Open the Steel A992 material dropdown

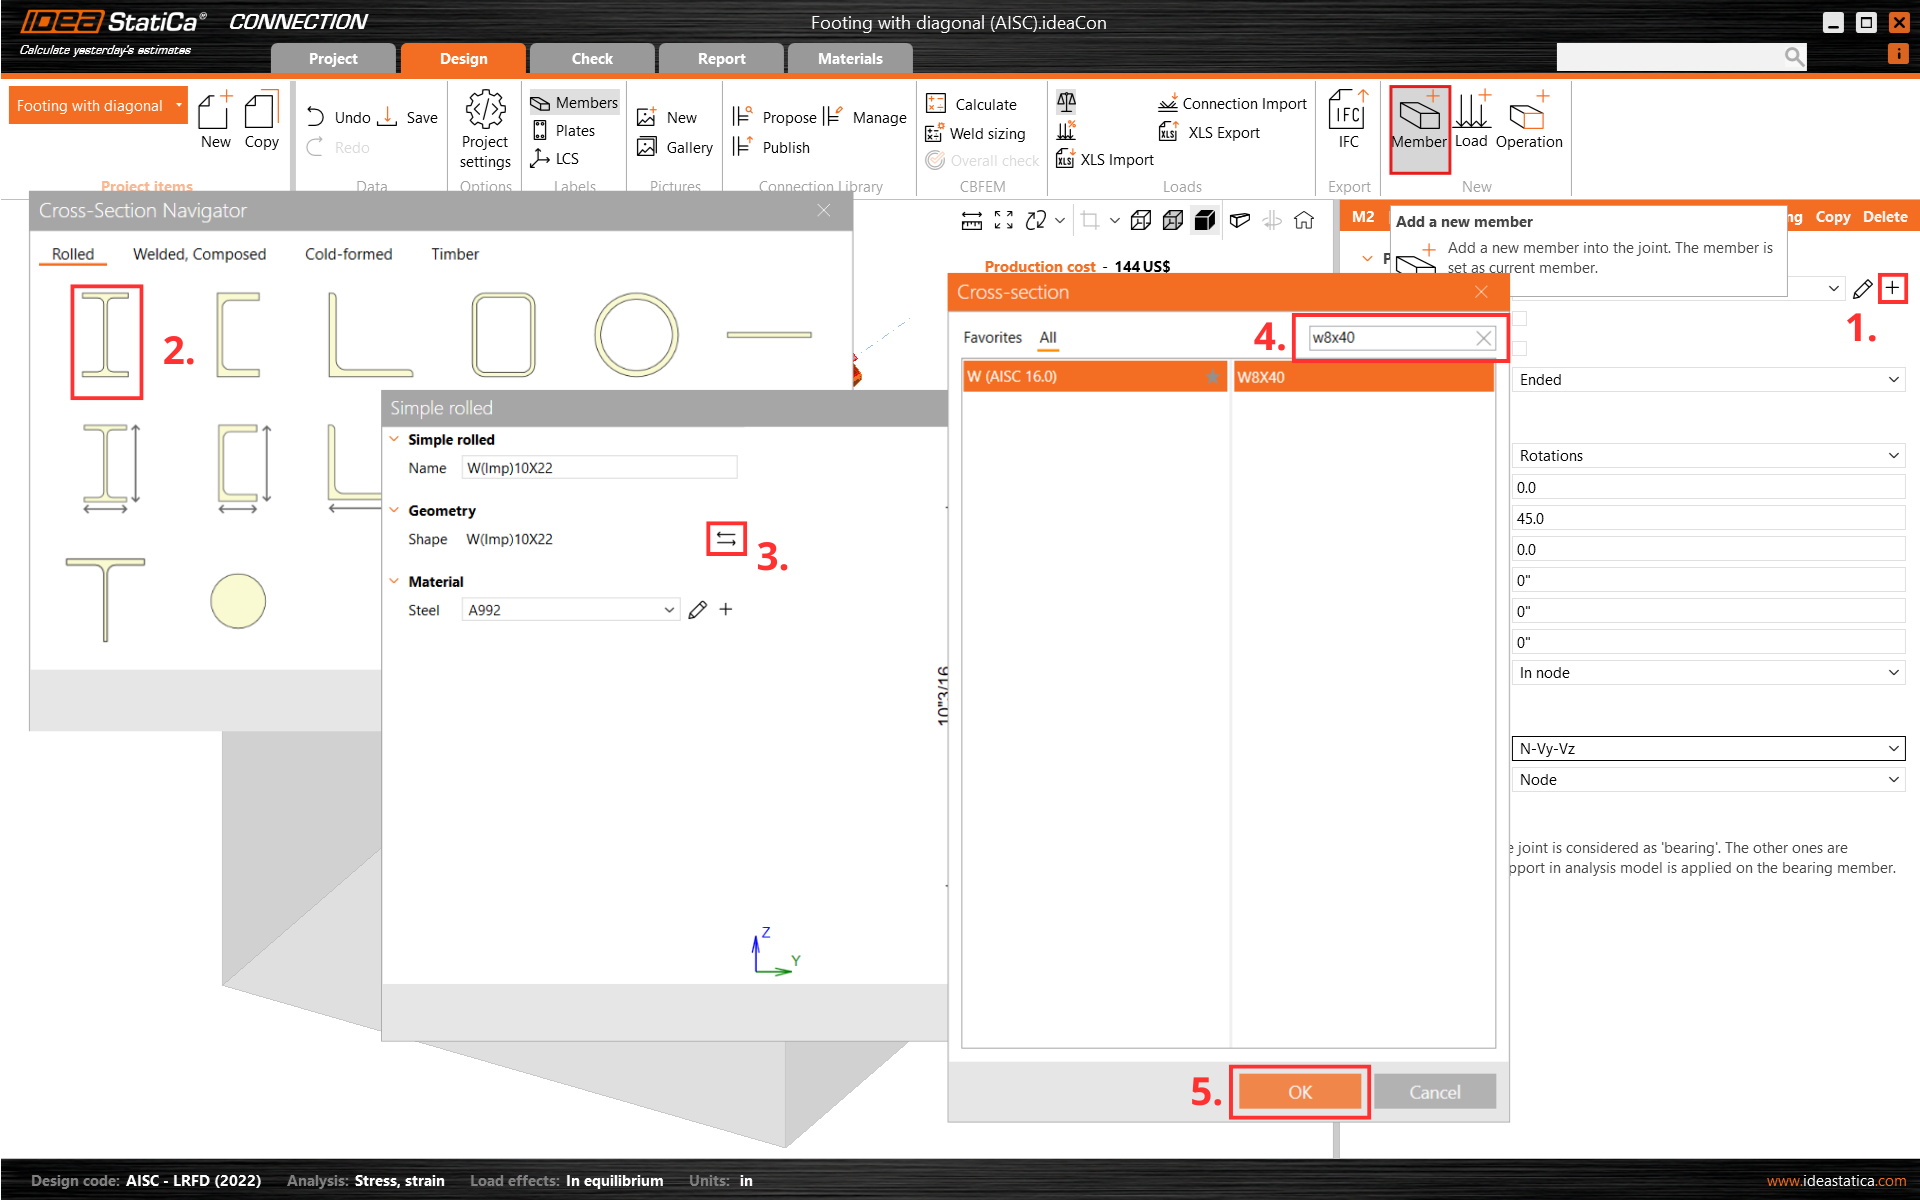pyautogui.click(x=669, y=610)
